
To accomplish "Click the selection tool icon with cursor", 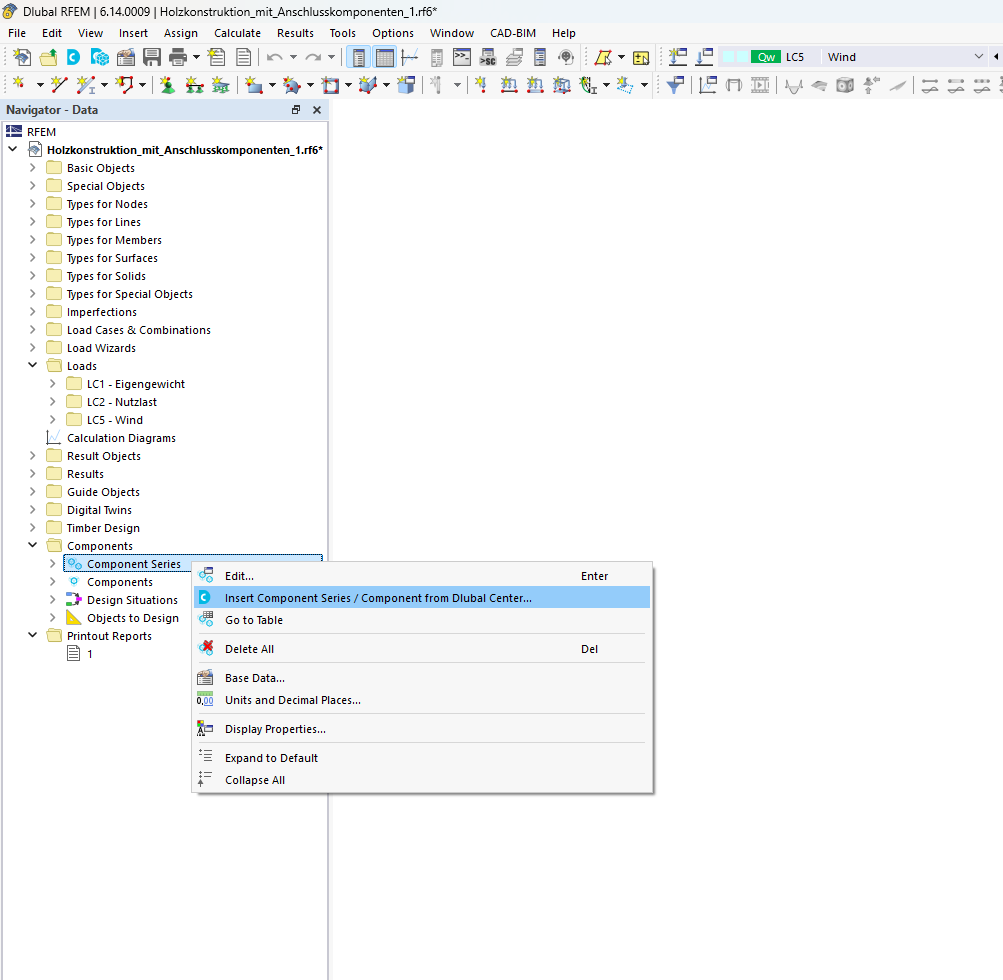I will [x=603, y=58].
